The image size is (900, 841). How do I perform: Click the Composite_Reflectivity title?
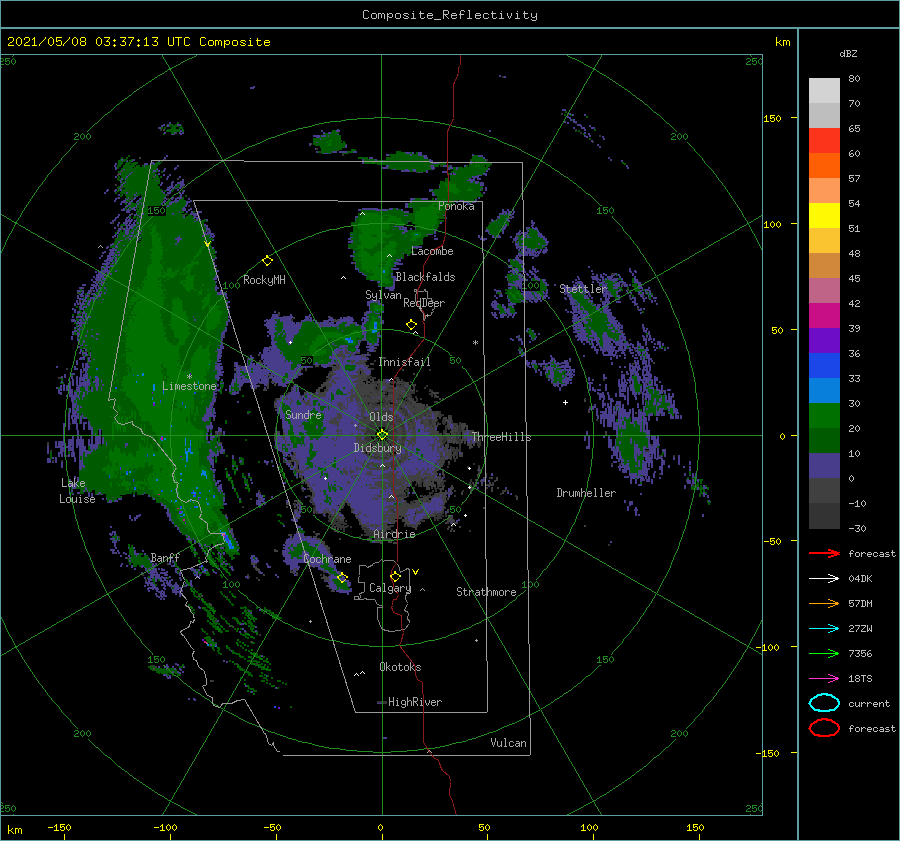coord(450,15)
